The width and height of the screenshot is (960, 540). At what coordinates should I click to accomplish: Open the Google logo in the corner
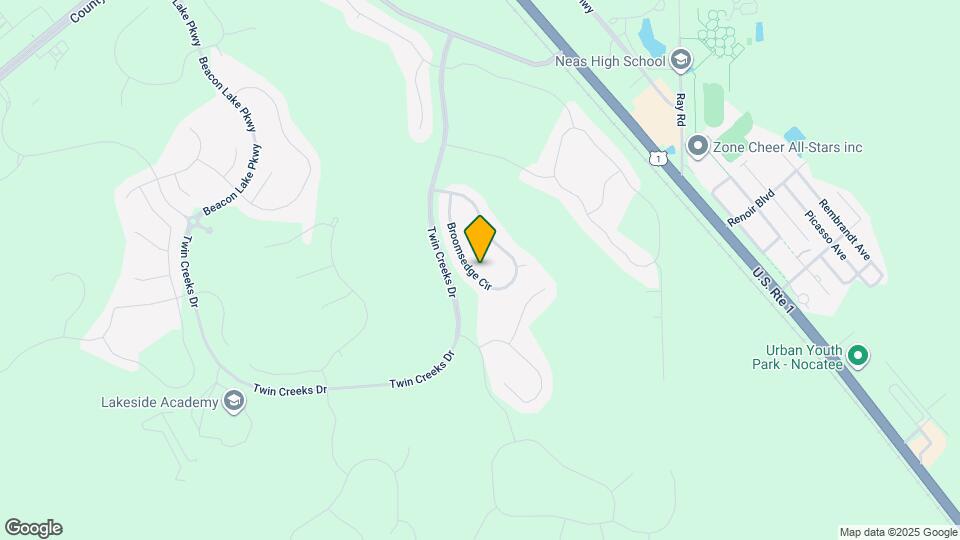[34, 528]
